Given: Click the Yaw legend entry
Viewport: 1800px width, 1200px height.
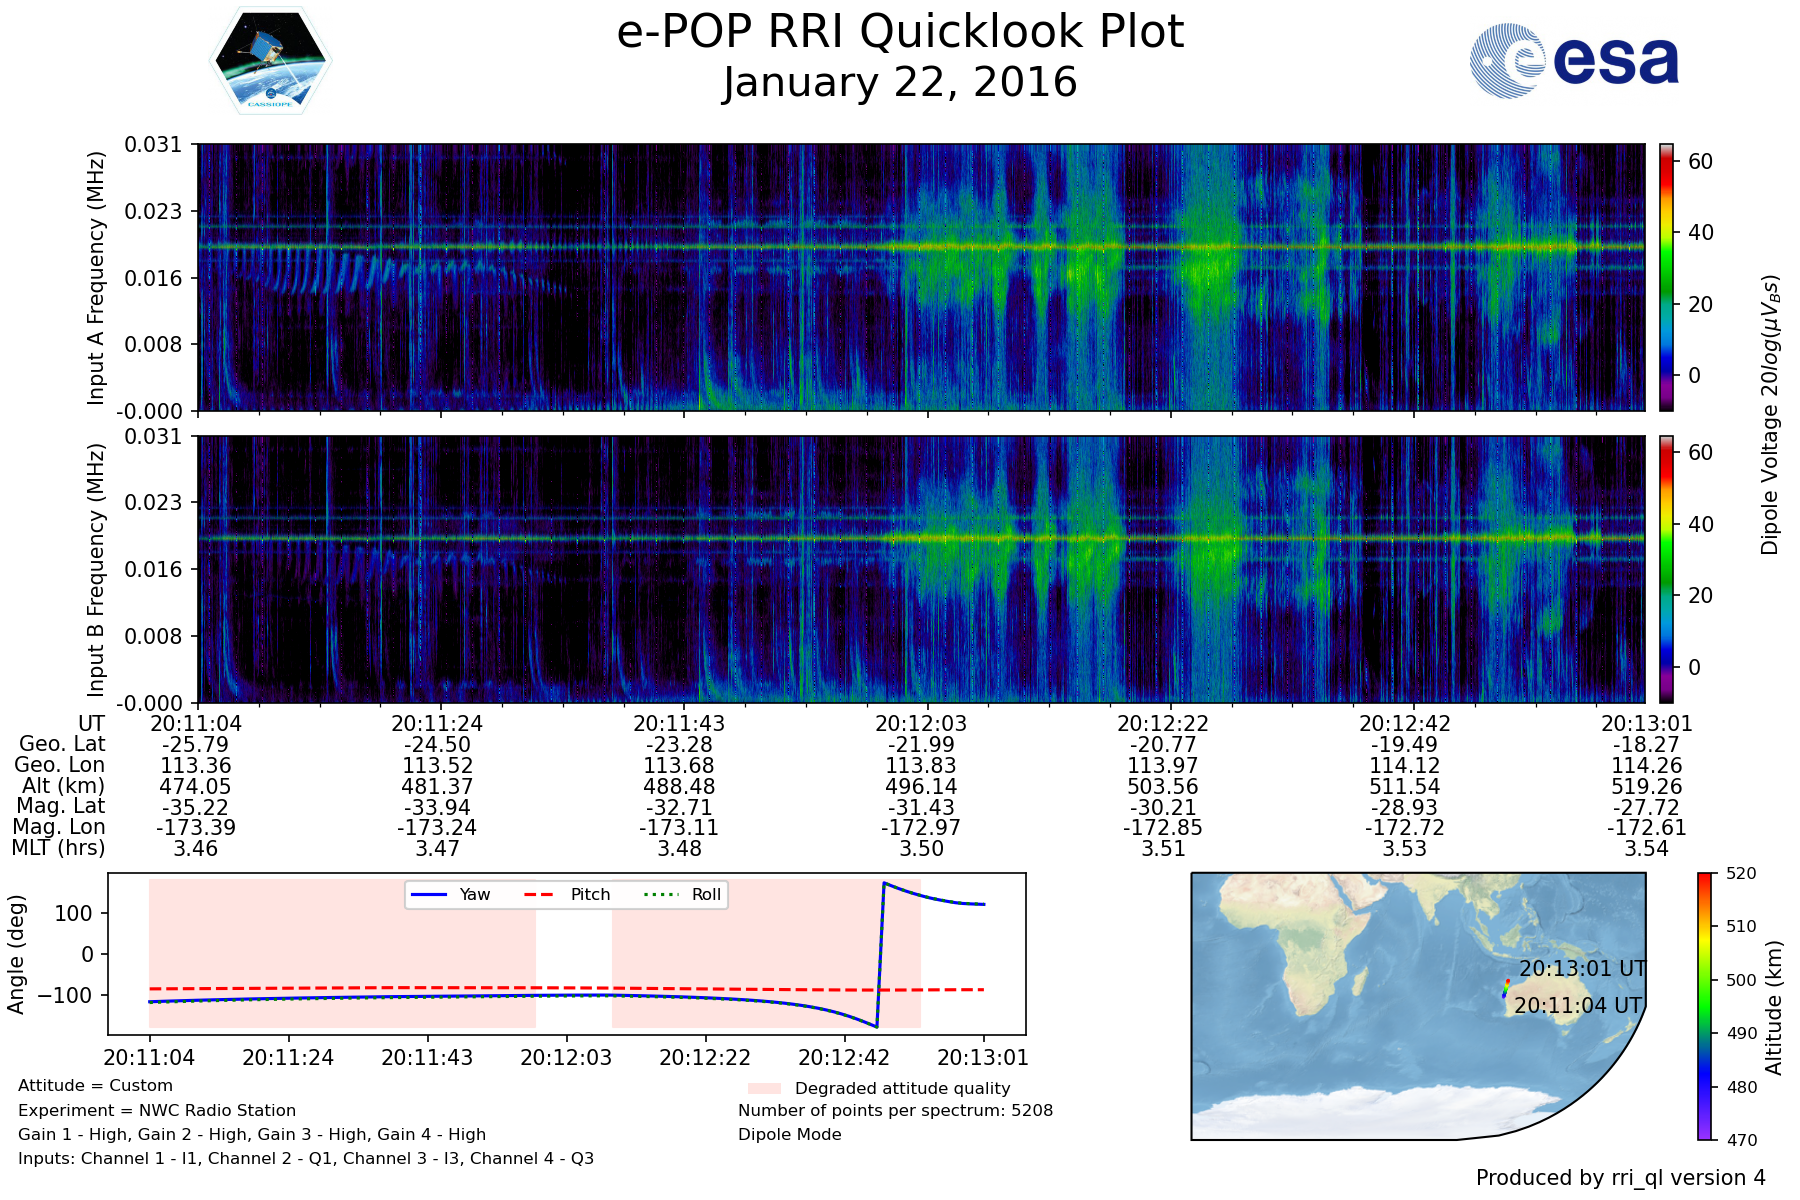Looking at the screenshot, I should coord(451,895).
